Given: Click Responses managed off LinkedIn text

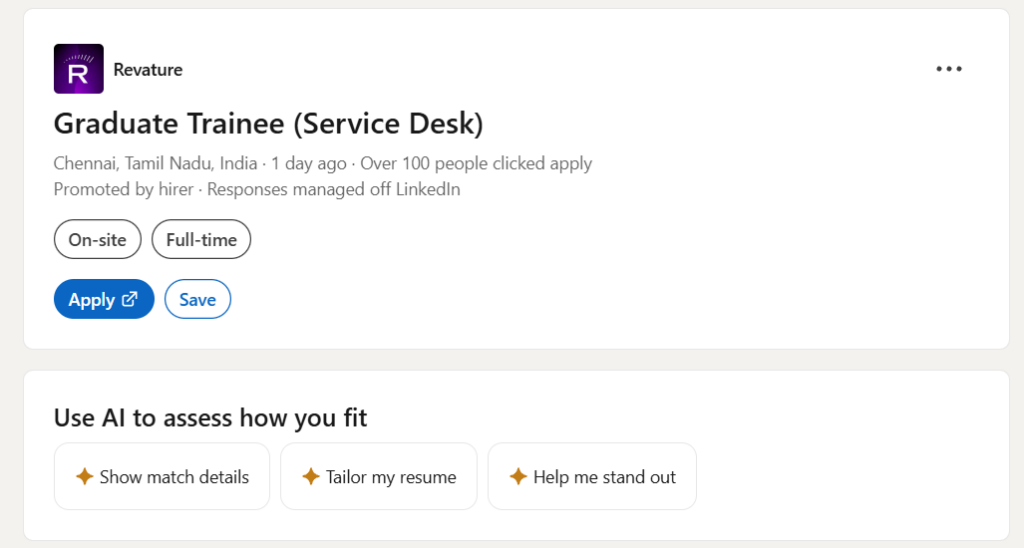Looking at the screenshot, I should tap(334, 189).
